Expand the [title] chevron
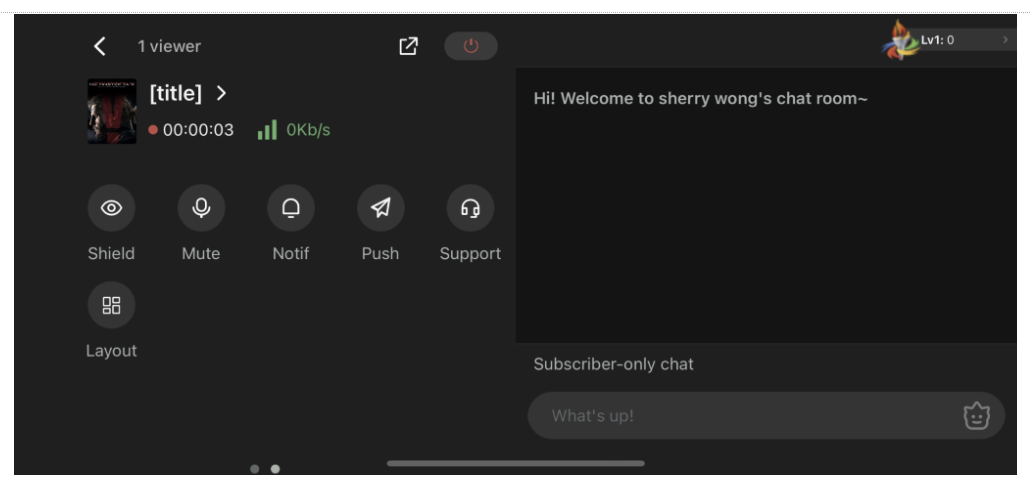 pyautogui.click(x=221, y=93)
